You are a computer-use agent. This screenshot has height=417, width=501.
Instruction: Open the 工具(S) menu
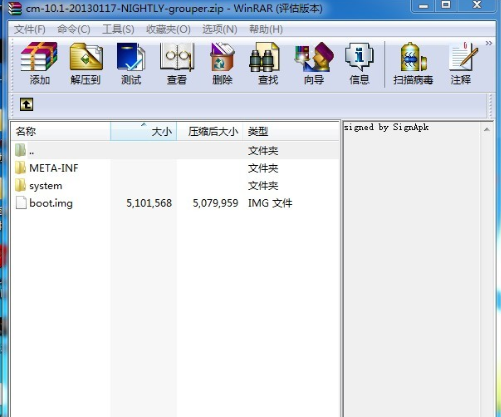118,29
